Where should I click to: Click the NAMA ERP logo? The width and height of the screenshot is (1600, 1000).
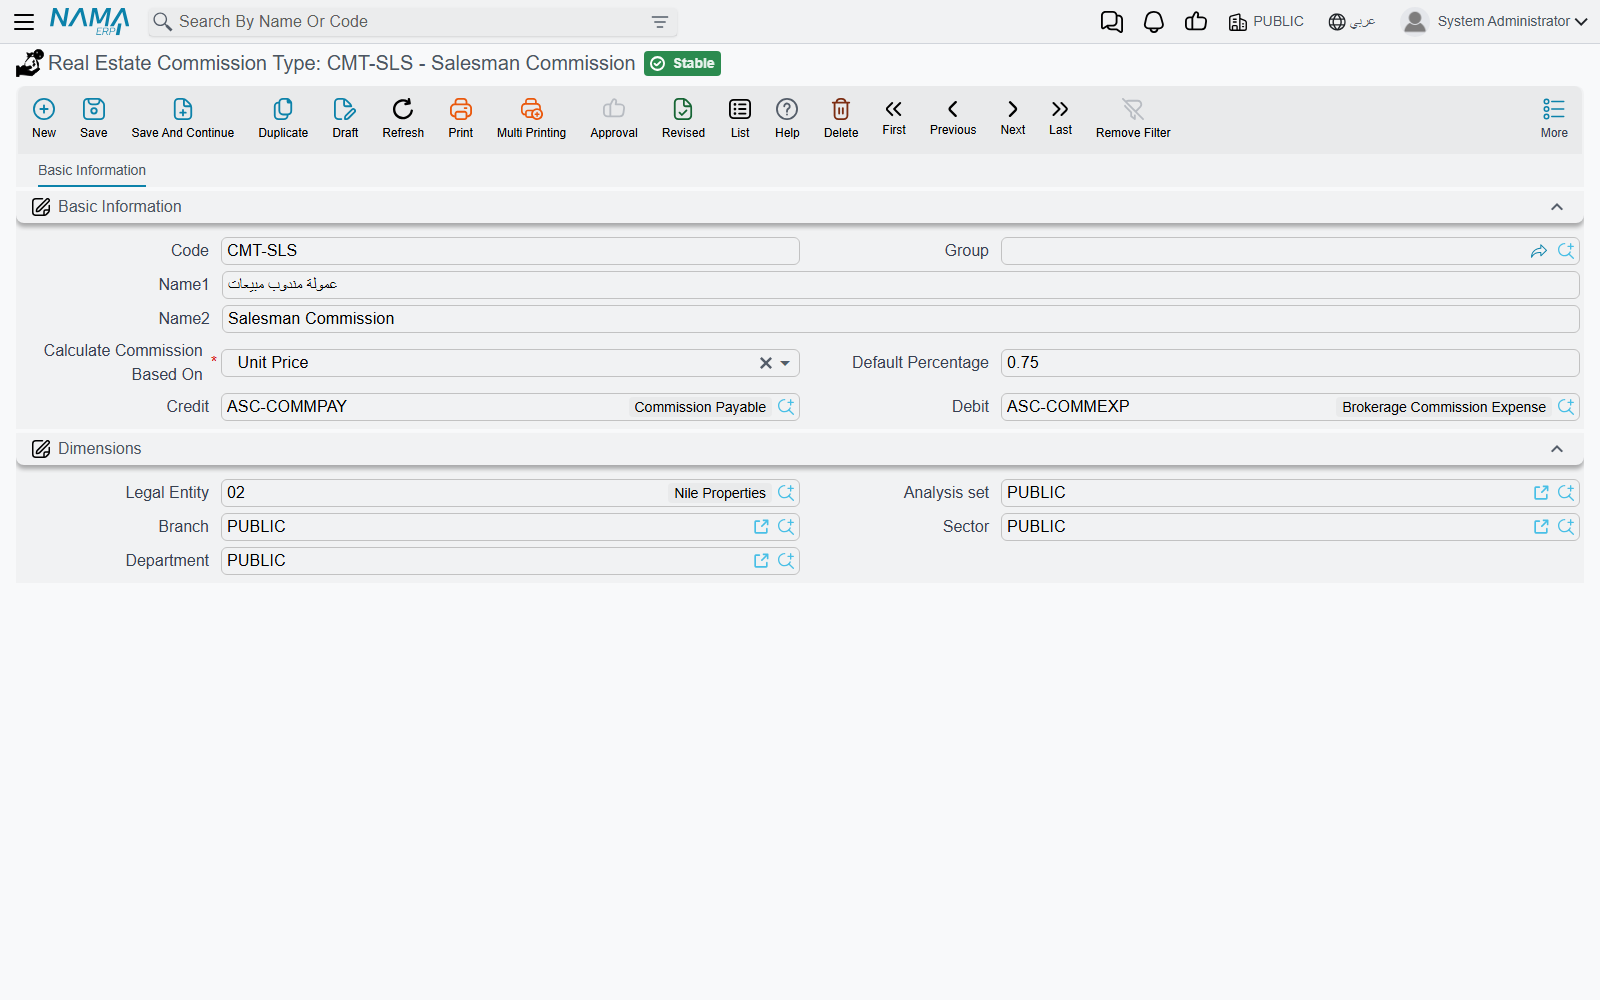(90, 21)
